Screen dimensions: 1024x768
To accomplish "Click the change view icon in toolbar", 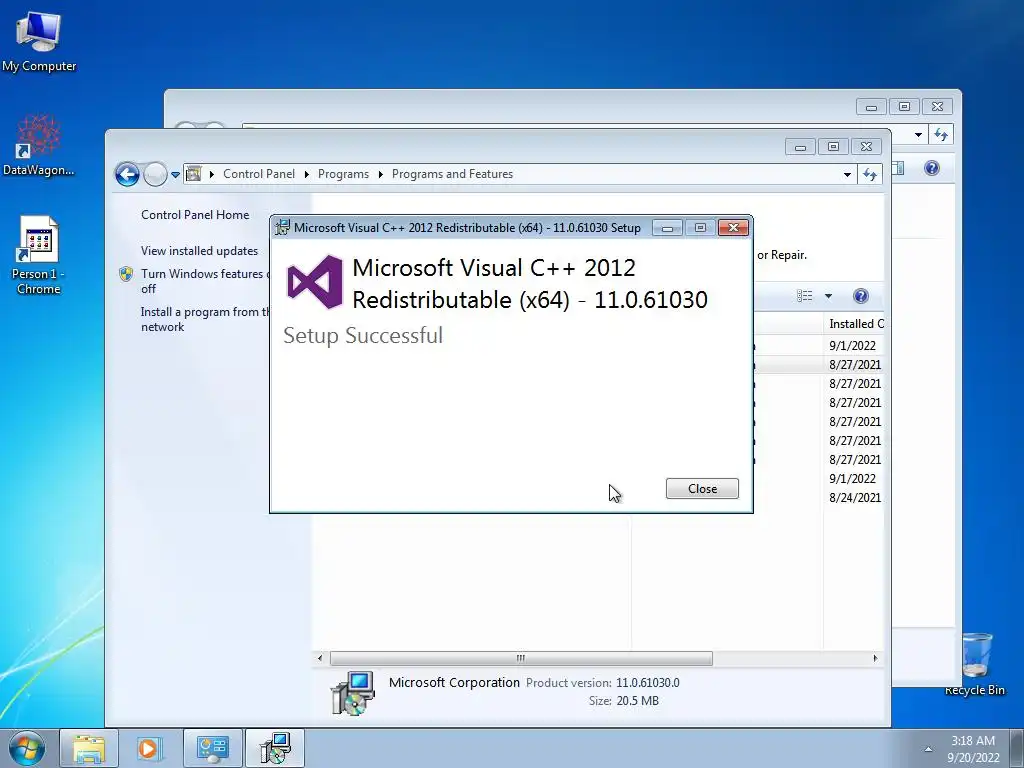I will click(x=805, y=296).
